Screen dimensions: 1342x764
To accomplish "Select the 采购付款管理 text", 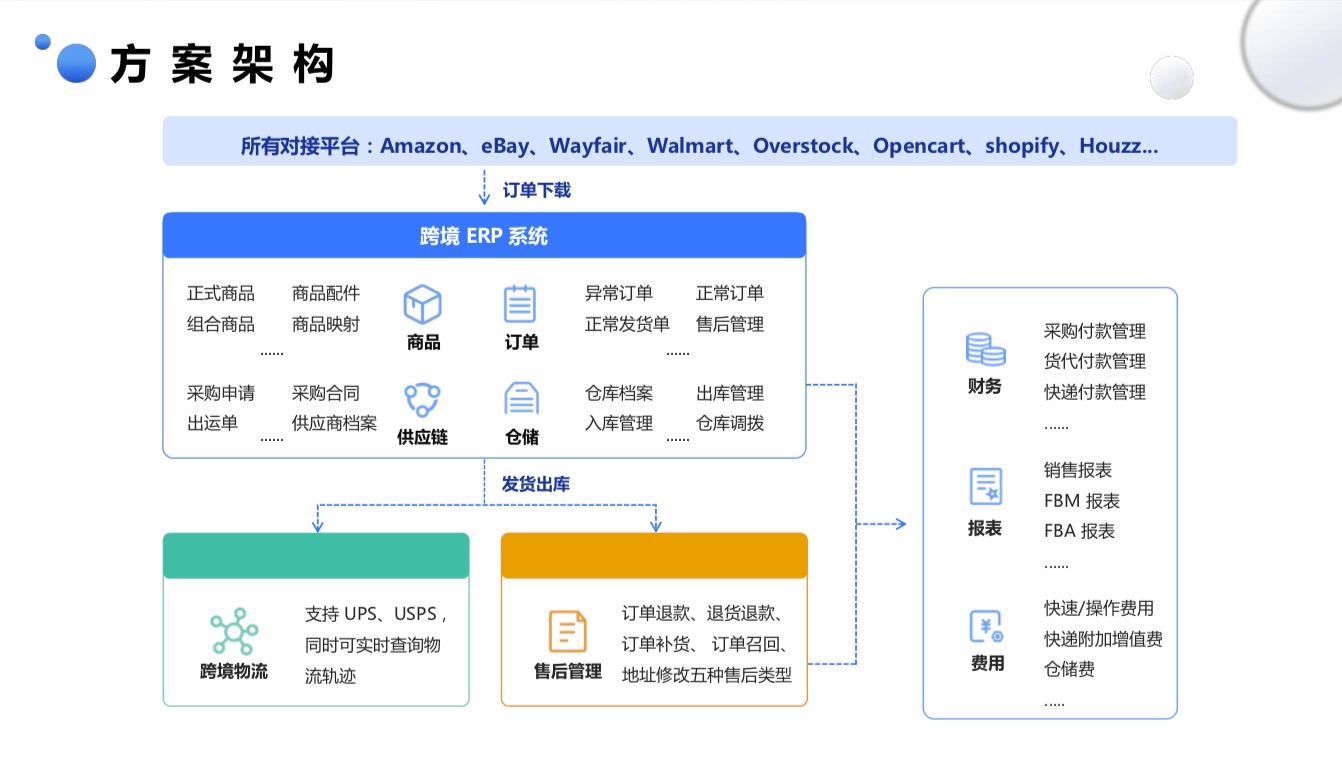I will click(1094, 331).
